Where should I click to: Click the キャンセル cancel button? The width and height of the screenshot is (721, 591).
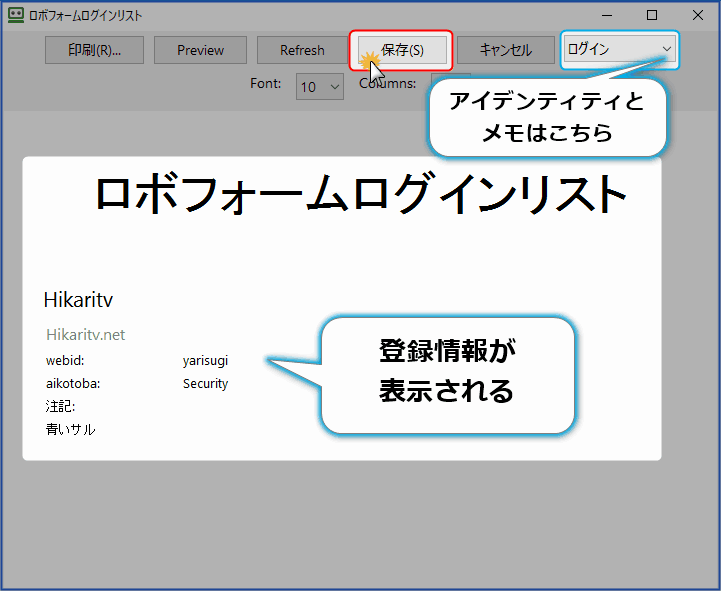point(505,50)
